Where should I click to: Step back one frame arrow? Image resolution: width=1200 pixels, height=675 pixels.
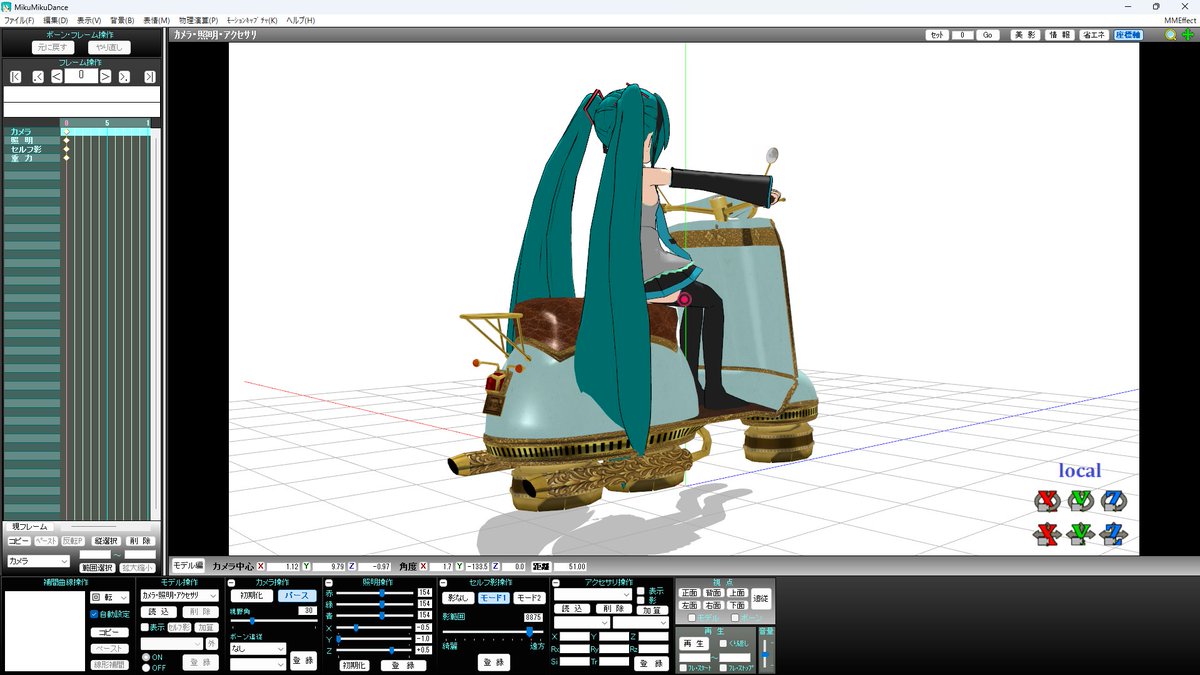coord(57,76)
